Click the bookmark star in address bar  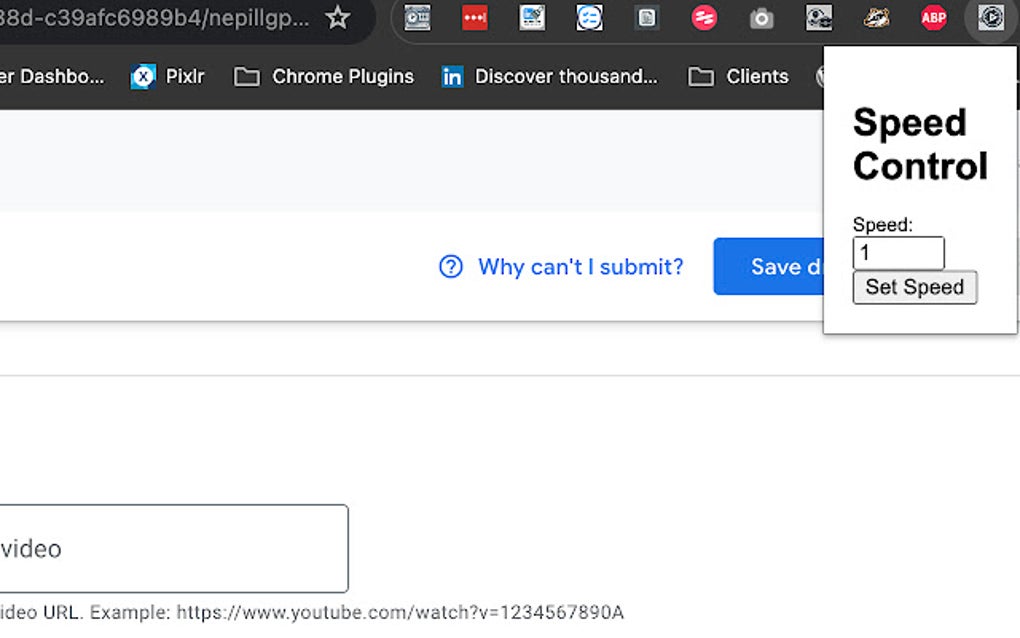coord(337,17)
